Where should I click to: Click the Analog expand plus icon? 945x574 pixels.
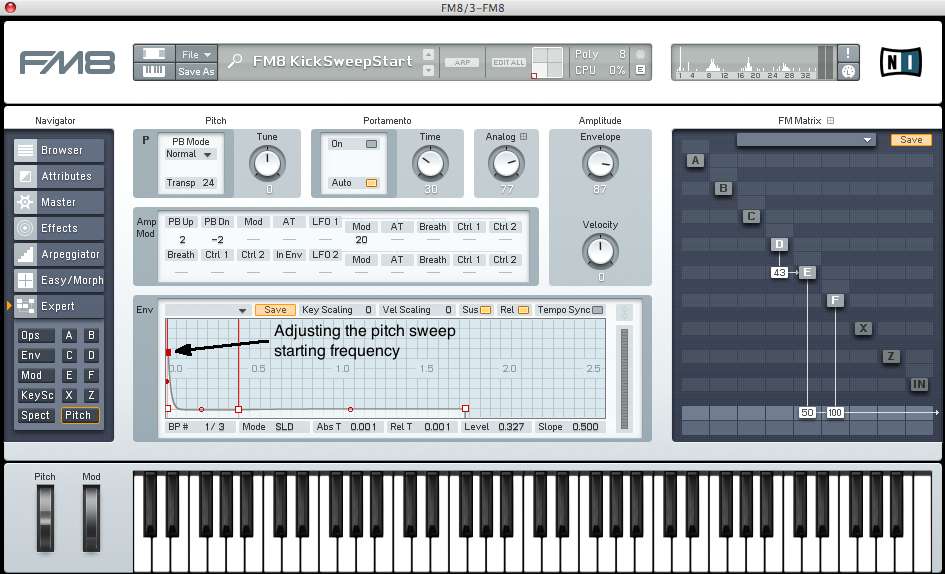(523, 137)
